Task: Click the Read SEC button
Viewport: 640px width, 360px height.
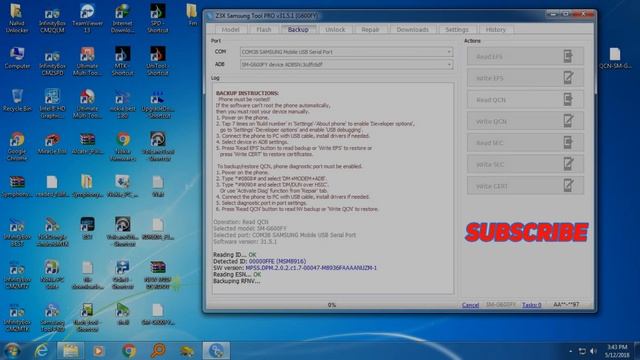Action: pyautogui.click(x=525, y=142)
